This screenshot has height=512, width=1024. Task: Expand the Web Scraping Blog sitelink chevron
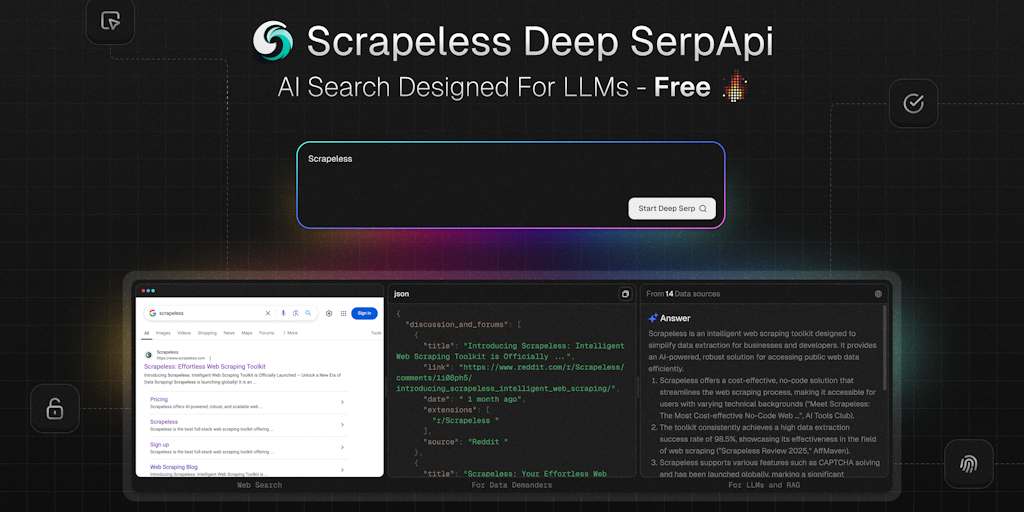point(342,470)
